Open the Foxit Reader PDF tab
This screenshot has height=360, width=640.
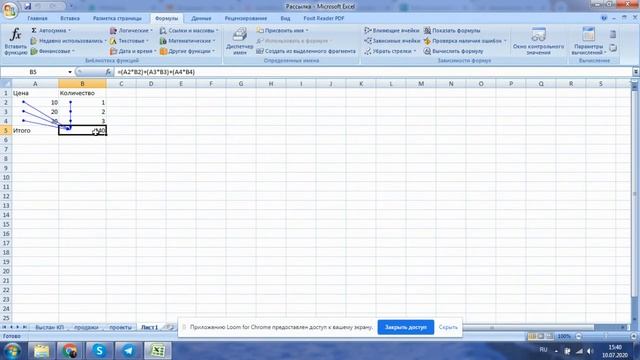pyautogui.click(x=324, y=18)
